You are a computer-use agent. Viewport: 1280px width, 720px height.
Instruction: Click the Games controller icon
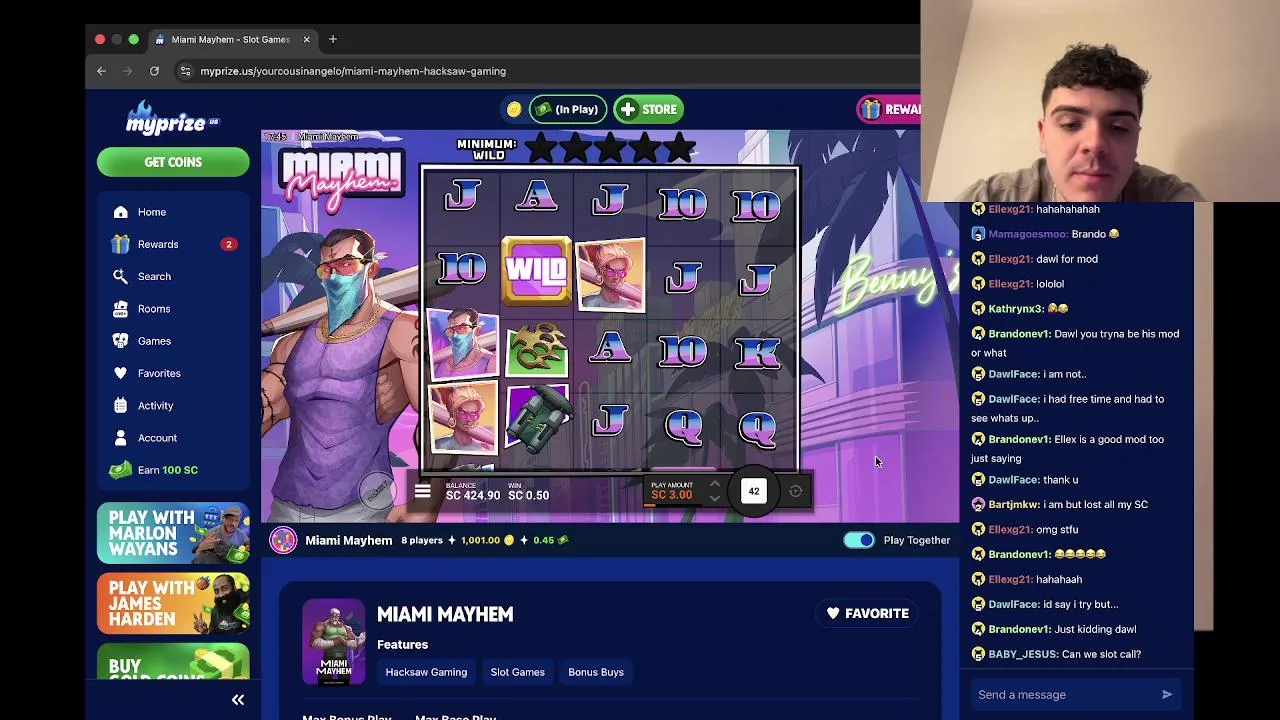[x=121, y=341]
